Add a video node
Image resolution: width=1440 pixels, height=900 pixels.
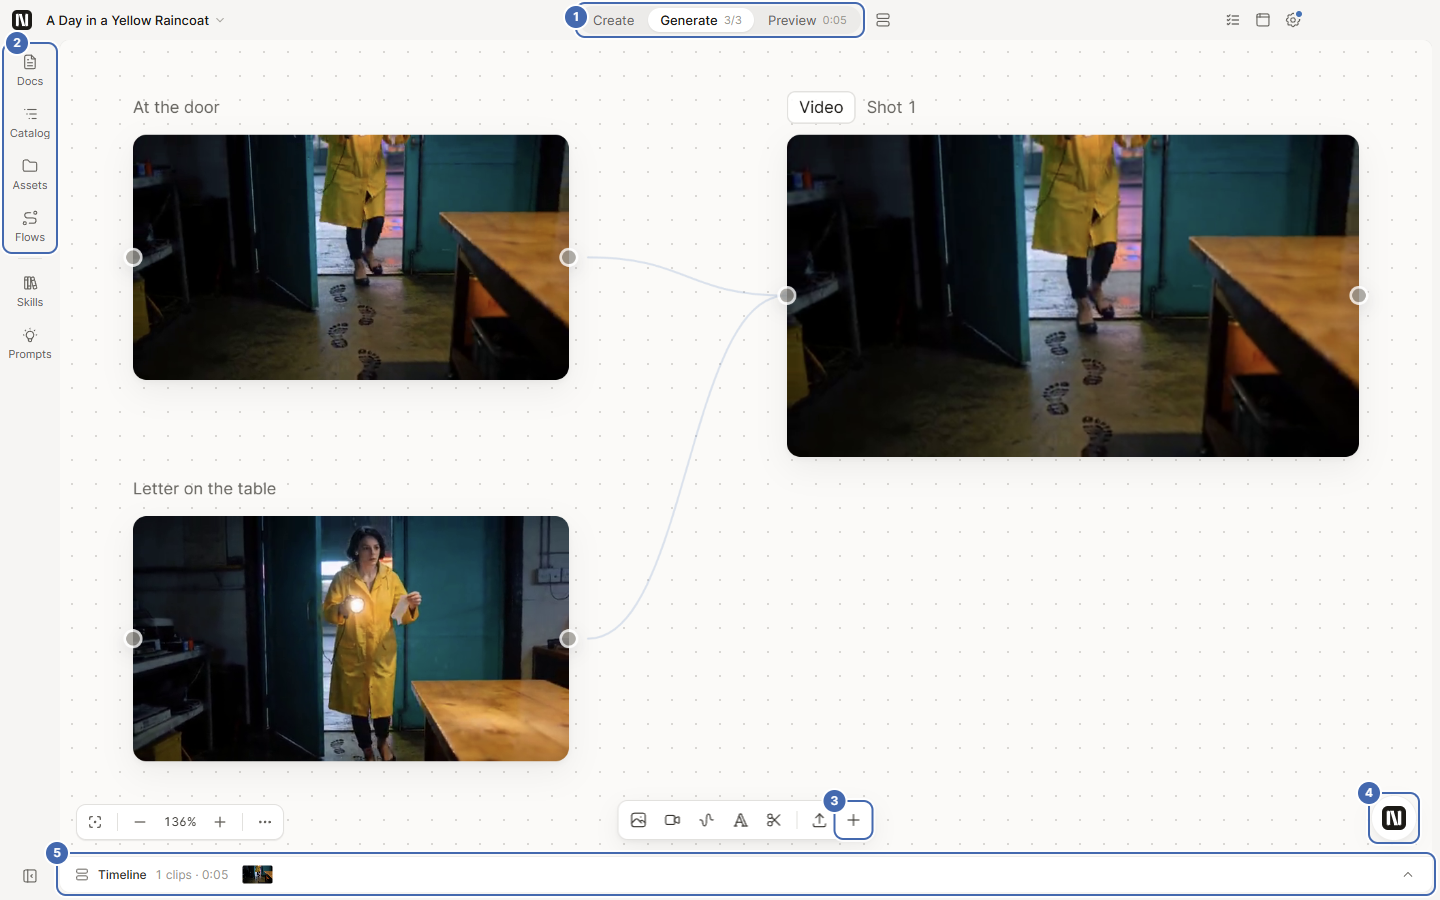tap(672, 820)
